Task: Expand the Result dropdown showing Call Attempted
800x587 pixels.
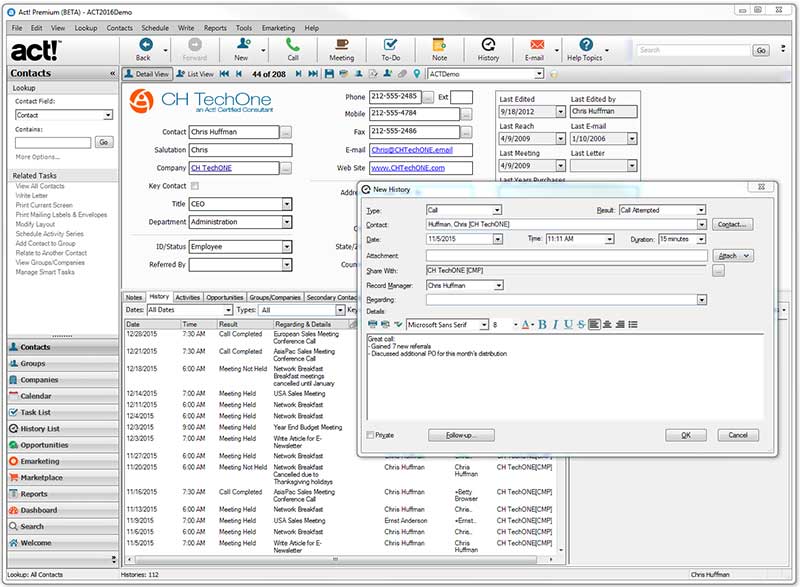Action: pos(701,210)
